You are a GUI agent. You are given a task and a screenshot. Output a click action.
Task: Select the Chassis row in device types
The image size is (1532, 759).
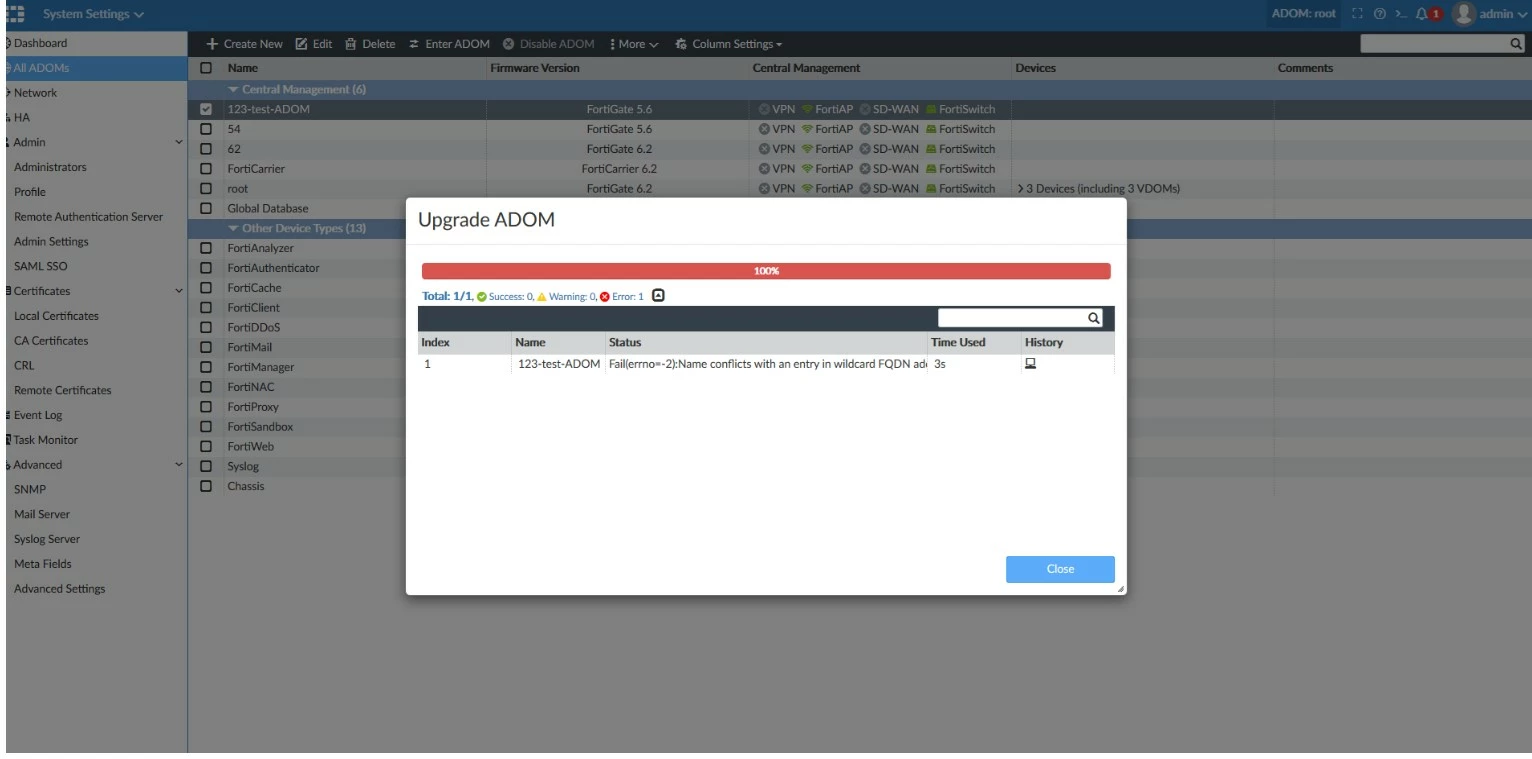point(247,487)
